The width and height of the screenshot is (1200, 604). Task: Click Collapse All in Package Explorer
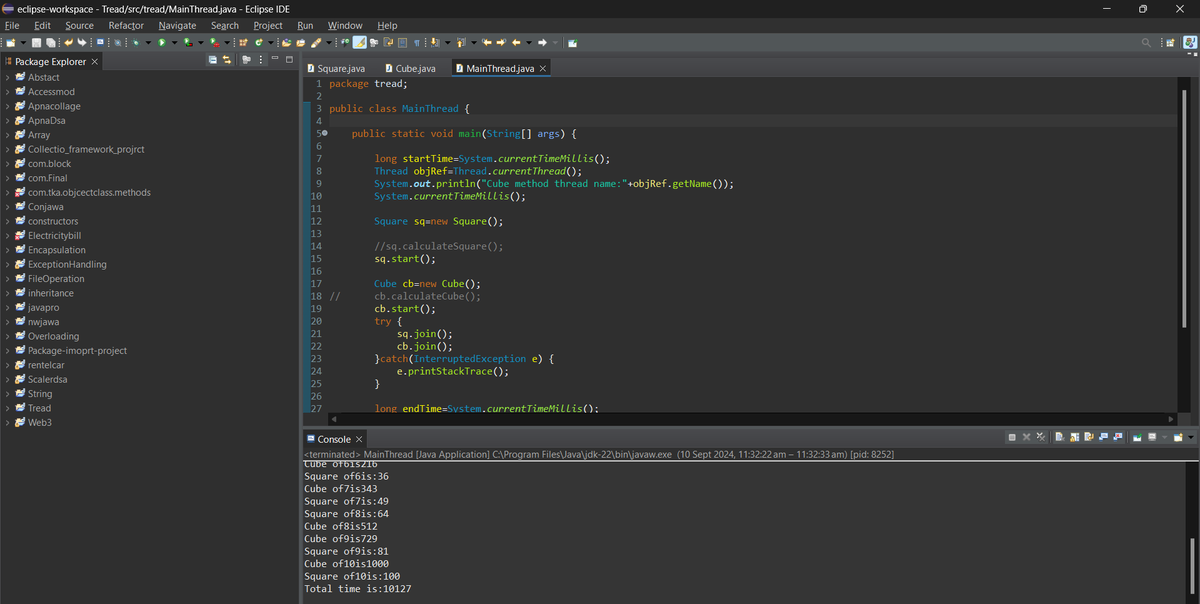coord(213,62)
